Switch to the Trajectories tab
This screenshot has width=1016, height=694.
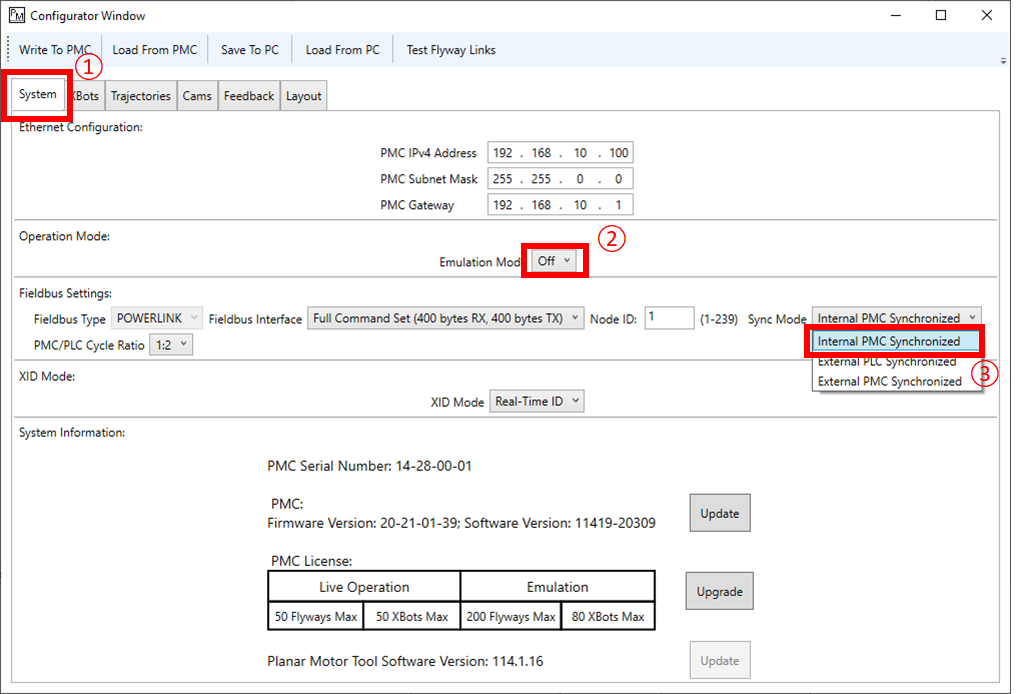coord(140,96)
